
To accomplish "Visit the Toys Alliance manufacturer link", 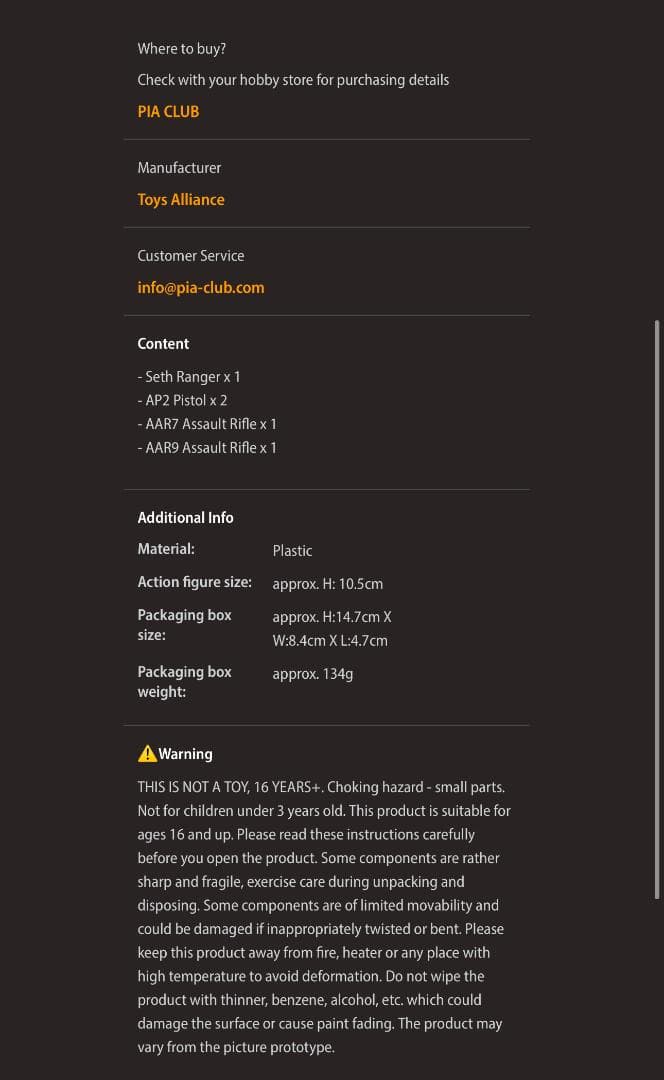I will 181,200.
